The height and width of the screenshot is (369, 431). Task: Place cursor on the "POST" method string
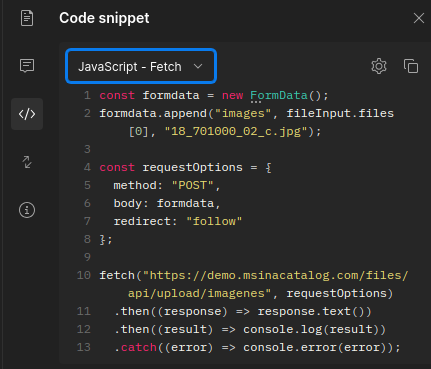tap(192, 185)
